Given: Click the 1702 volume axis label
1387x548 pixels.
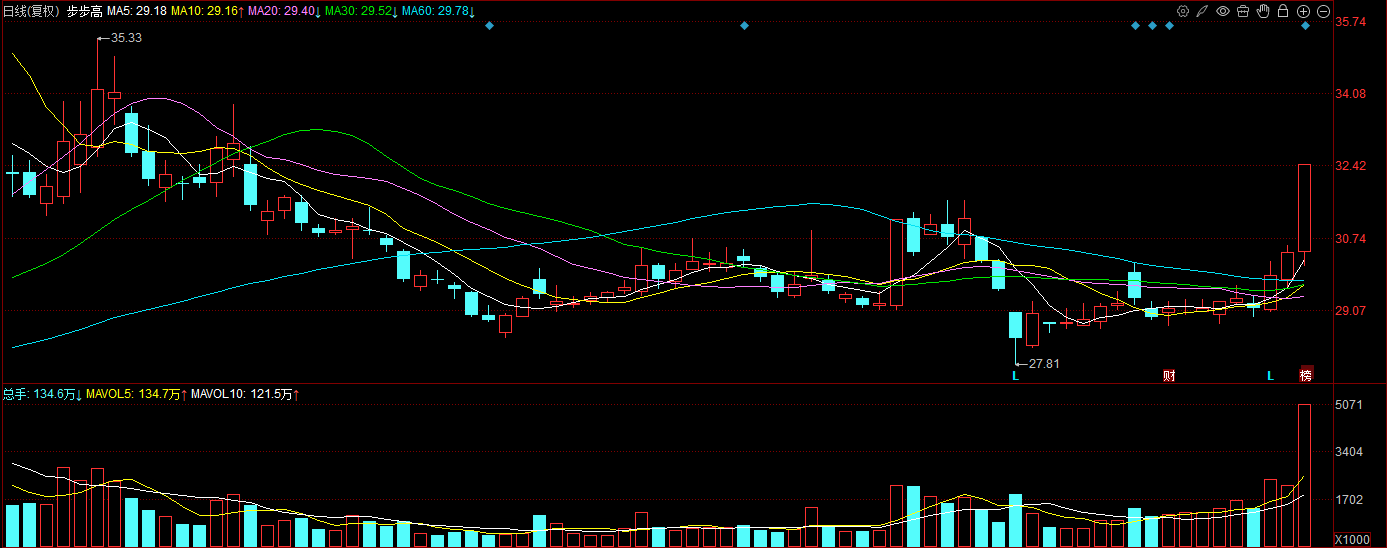Looking at the screenshot, I should click(x=1351, y=500).
